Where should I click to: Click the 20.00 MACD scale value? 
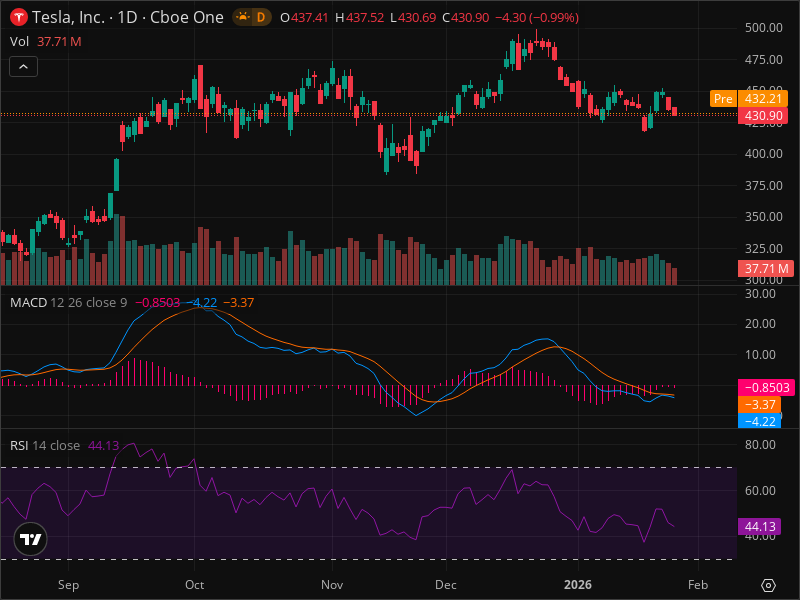point(760,324)
